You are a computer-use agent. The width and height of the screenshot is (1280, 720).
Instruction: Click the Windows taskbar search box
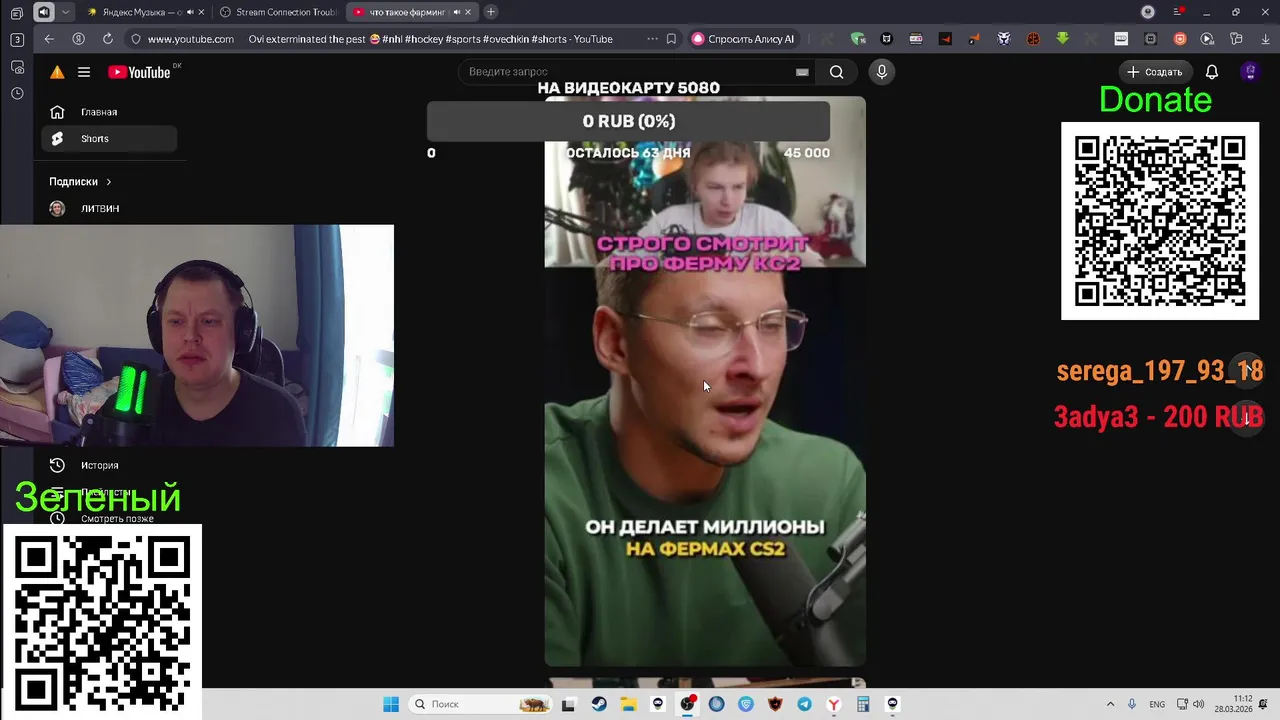pos(482,704)
